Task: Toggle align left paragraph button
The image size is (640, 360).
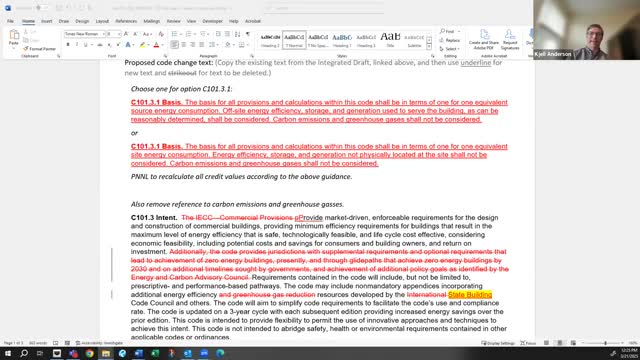Action: tap(174, 45)
